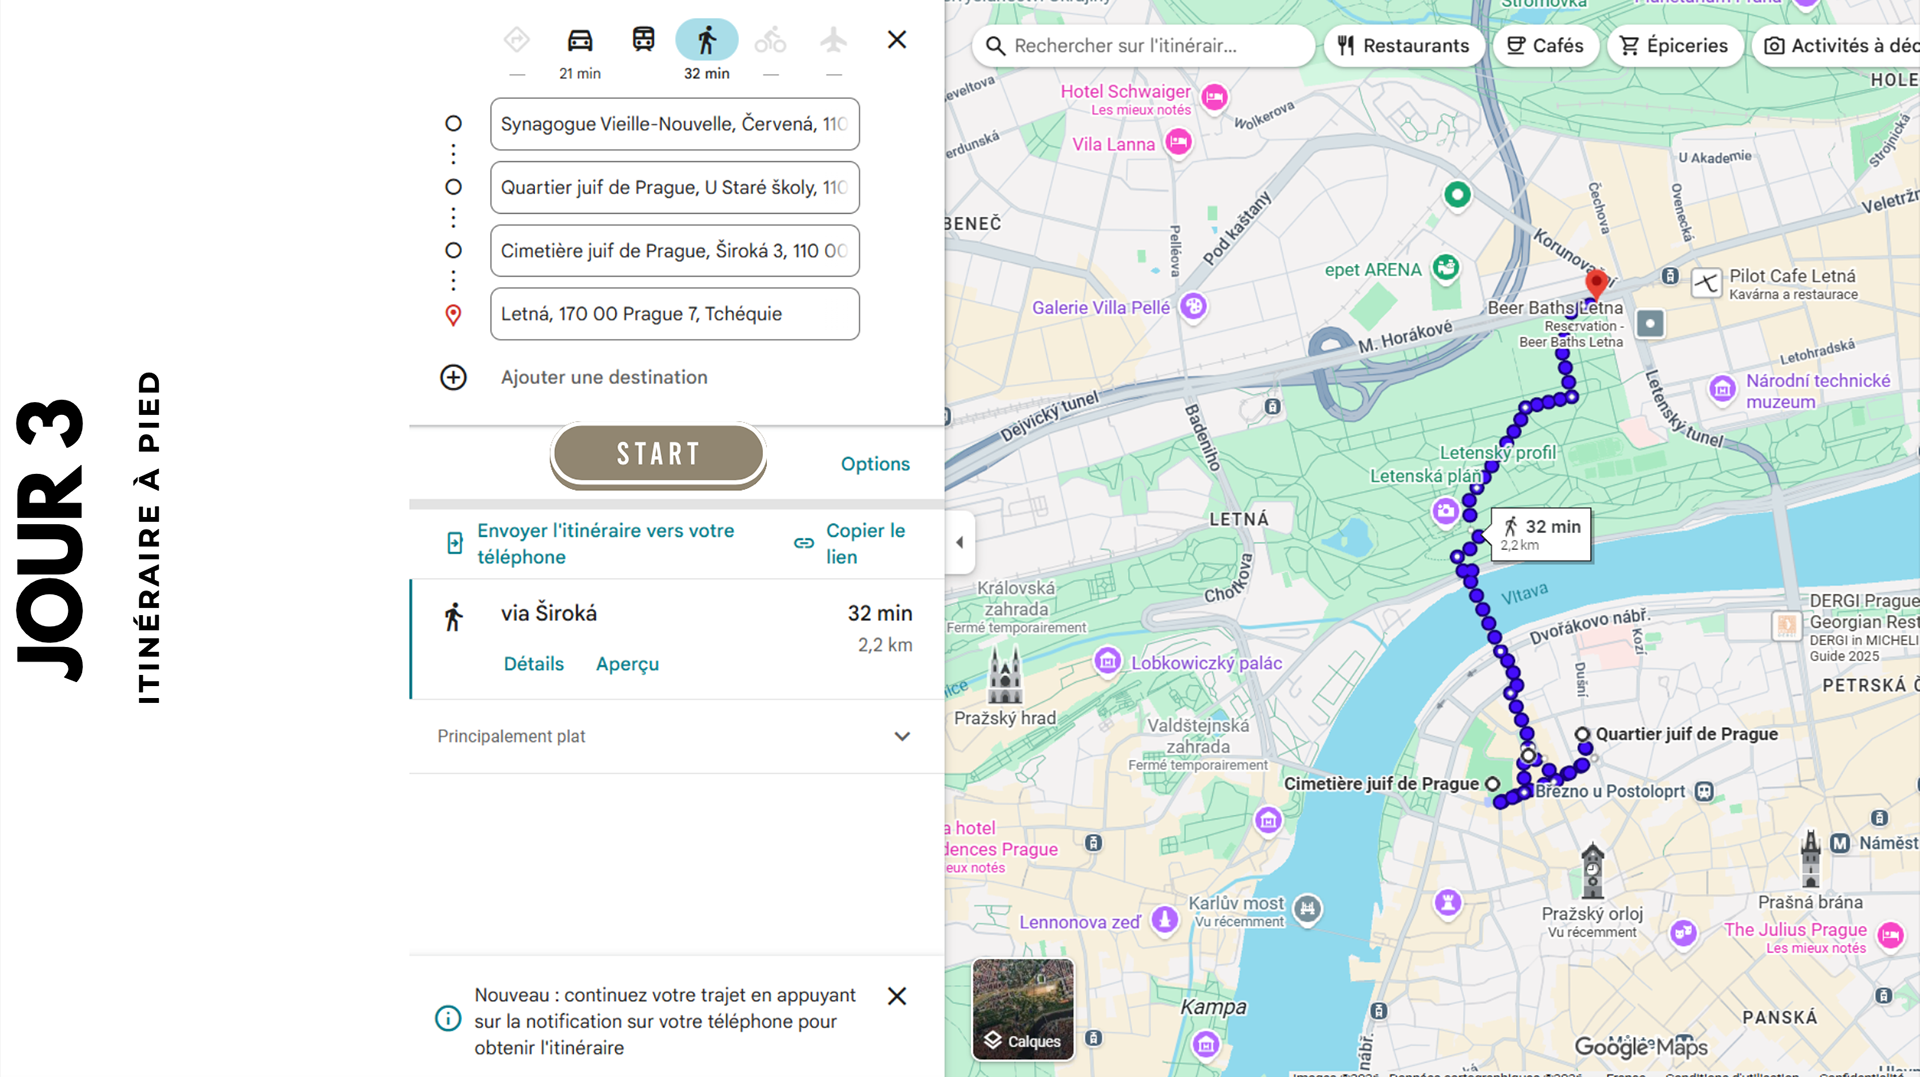Open Karlův most bridge marker
The height and width of the screenshot is (1077, 1920).
click(x=1308, y=908)
